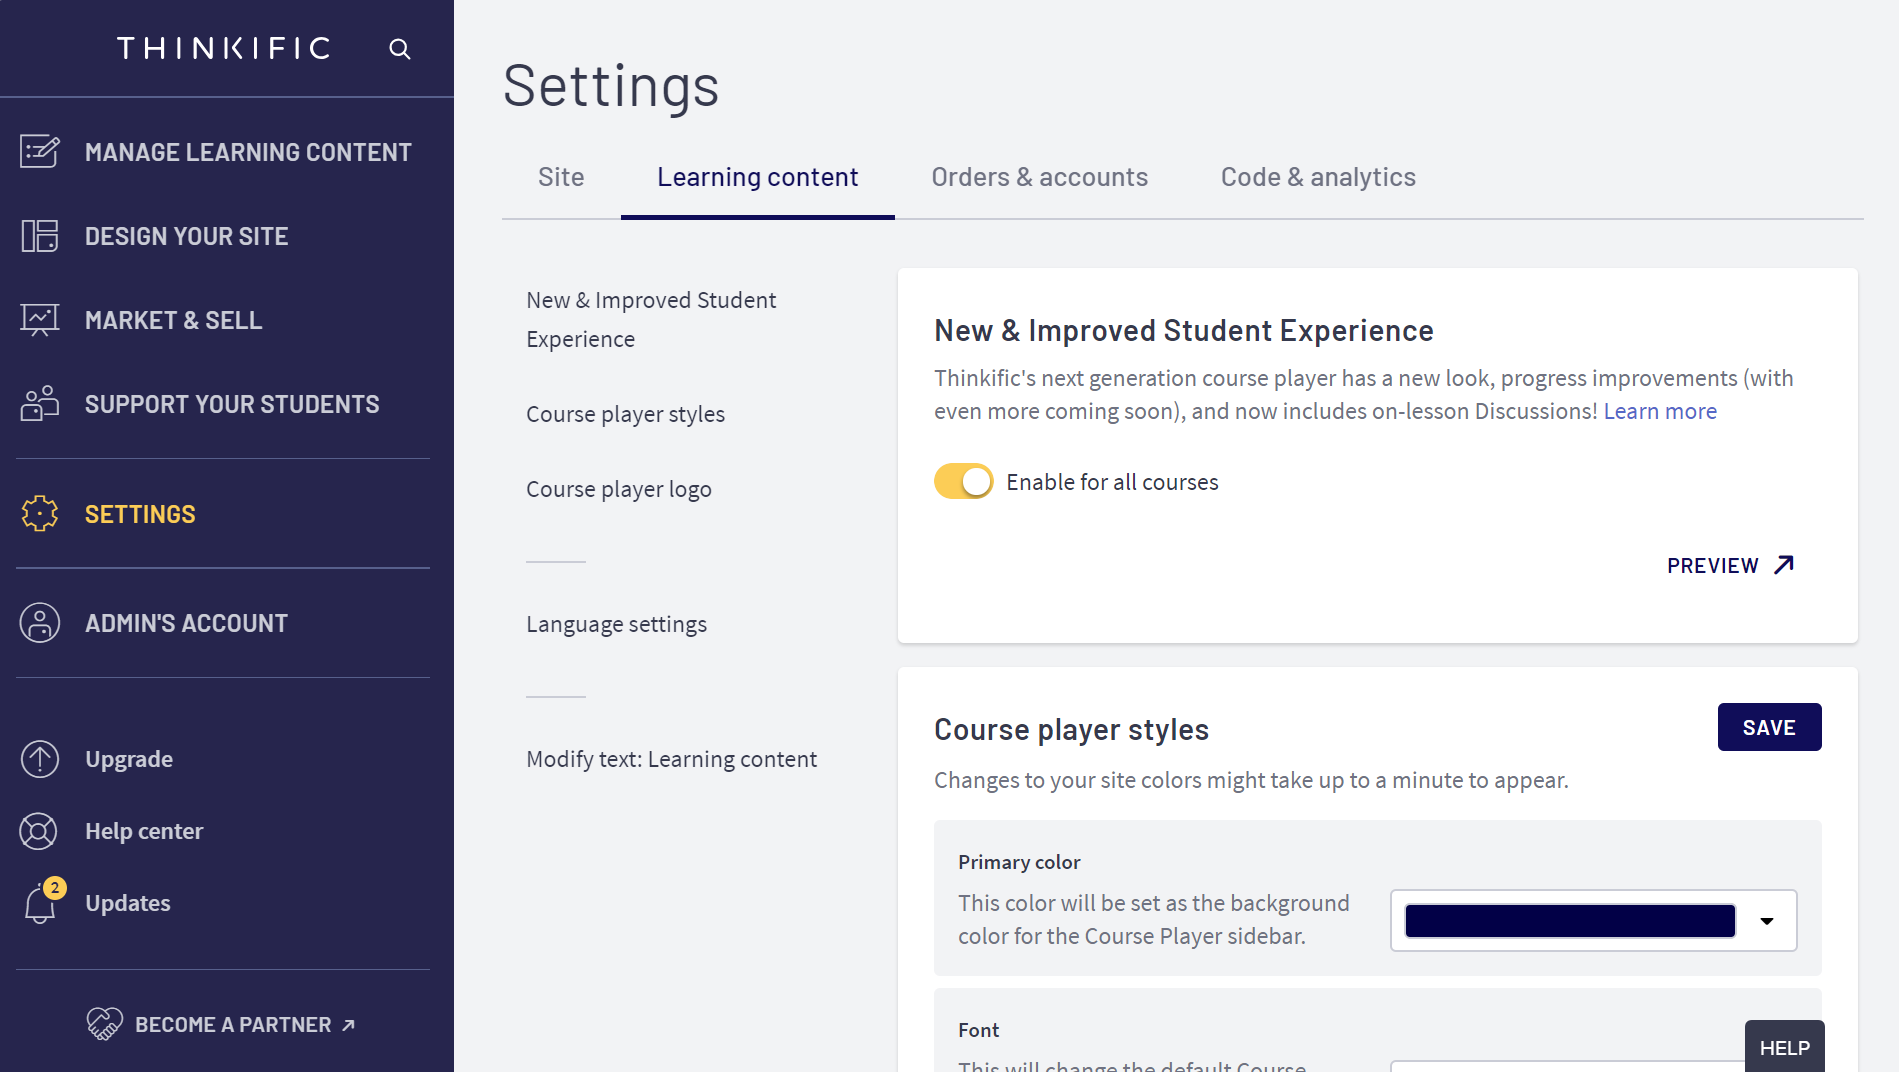
Task: Click Become a Partner link
Action: click(x=233, y=1024)
